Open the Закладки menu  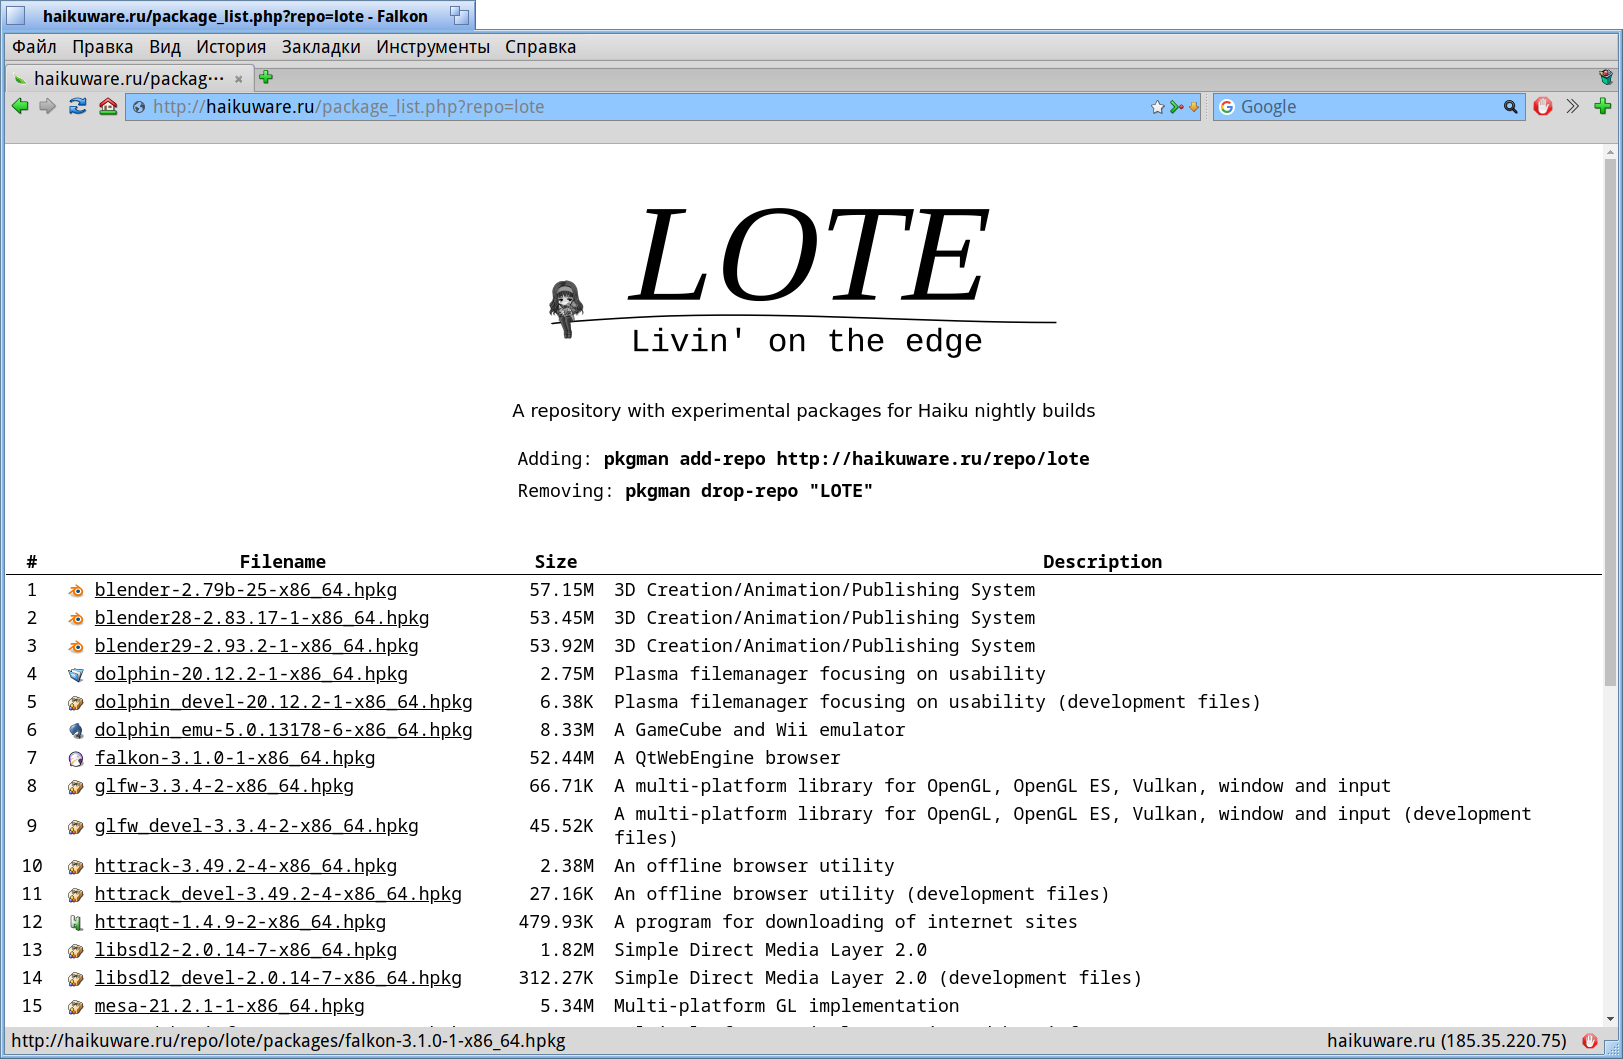click(321, 47)
